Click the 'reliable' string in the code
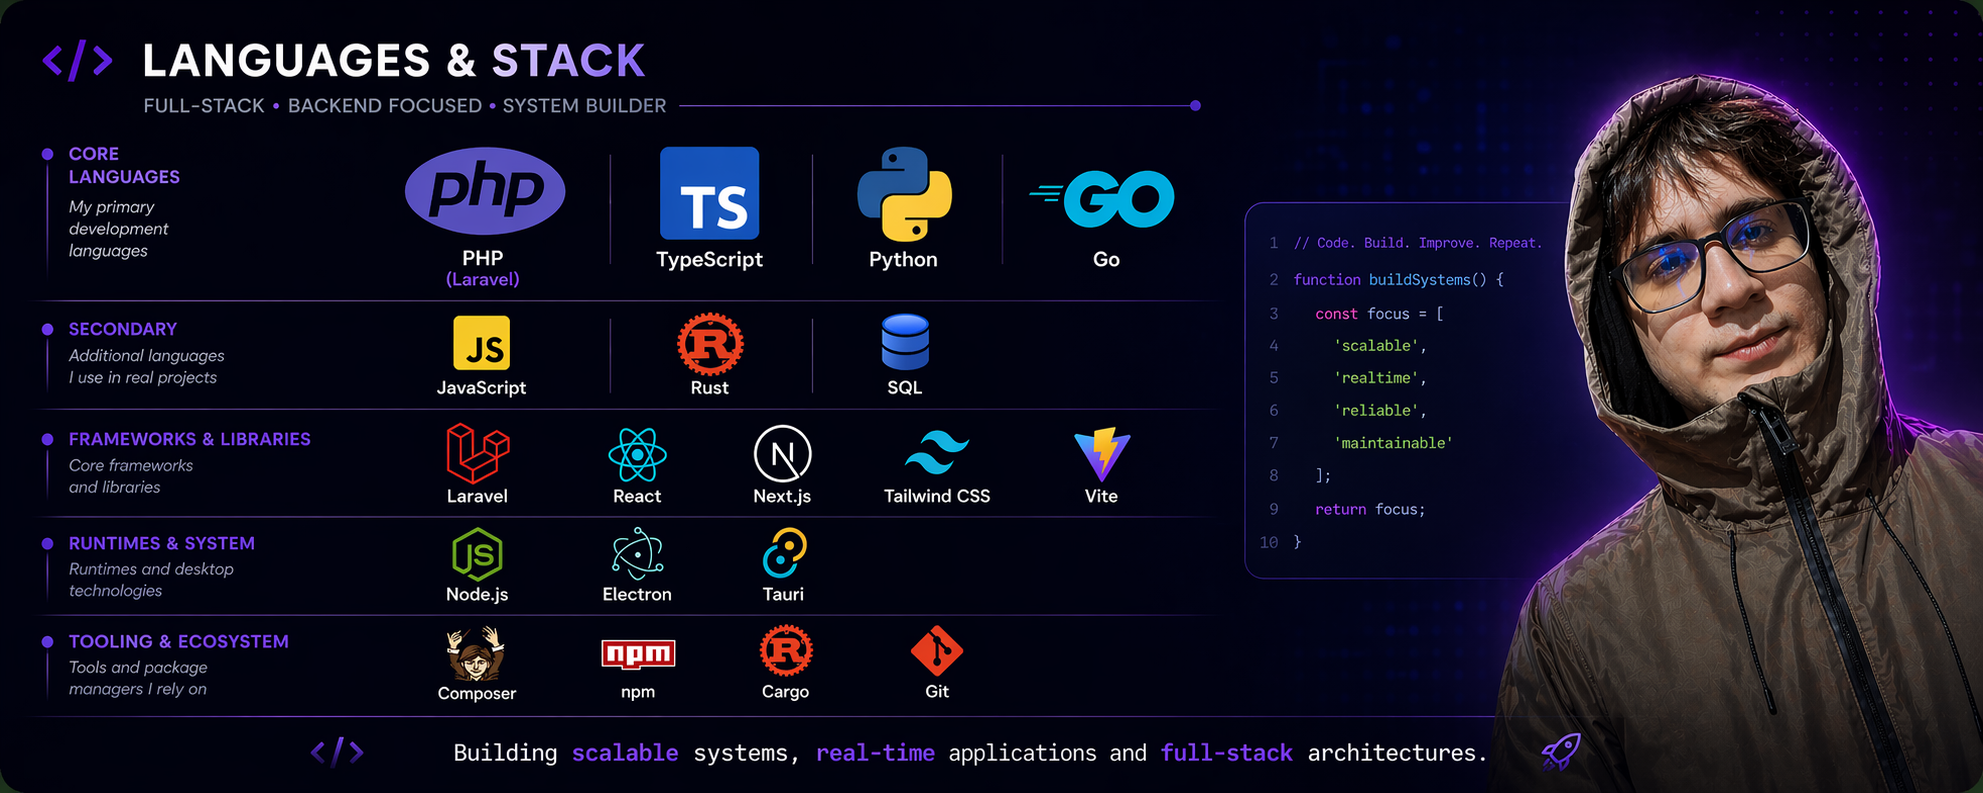The height and width of the screenshot is (793, 1983). tap(1380, 411)
